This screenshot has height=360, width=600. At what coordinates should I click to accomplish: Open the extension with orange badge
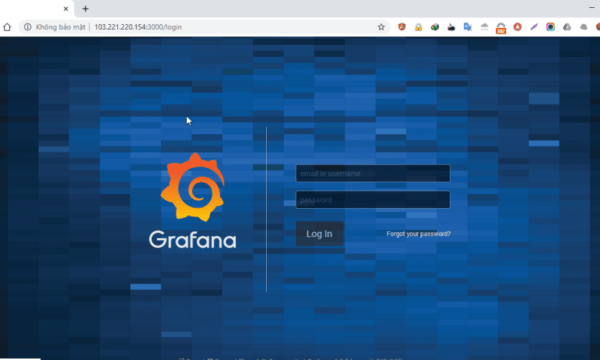[501, 28]
